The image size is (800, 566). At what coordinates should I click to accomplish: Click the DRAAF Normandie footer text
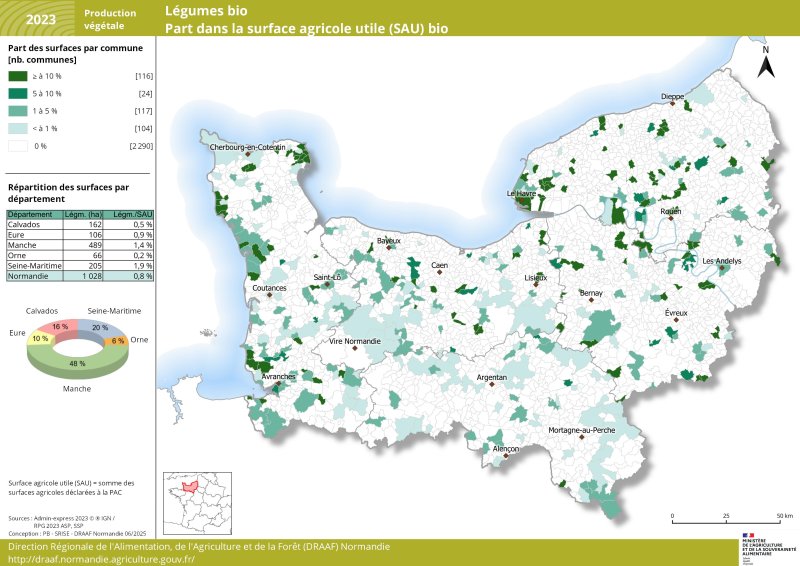click(199, 547)
